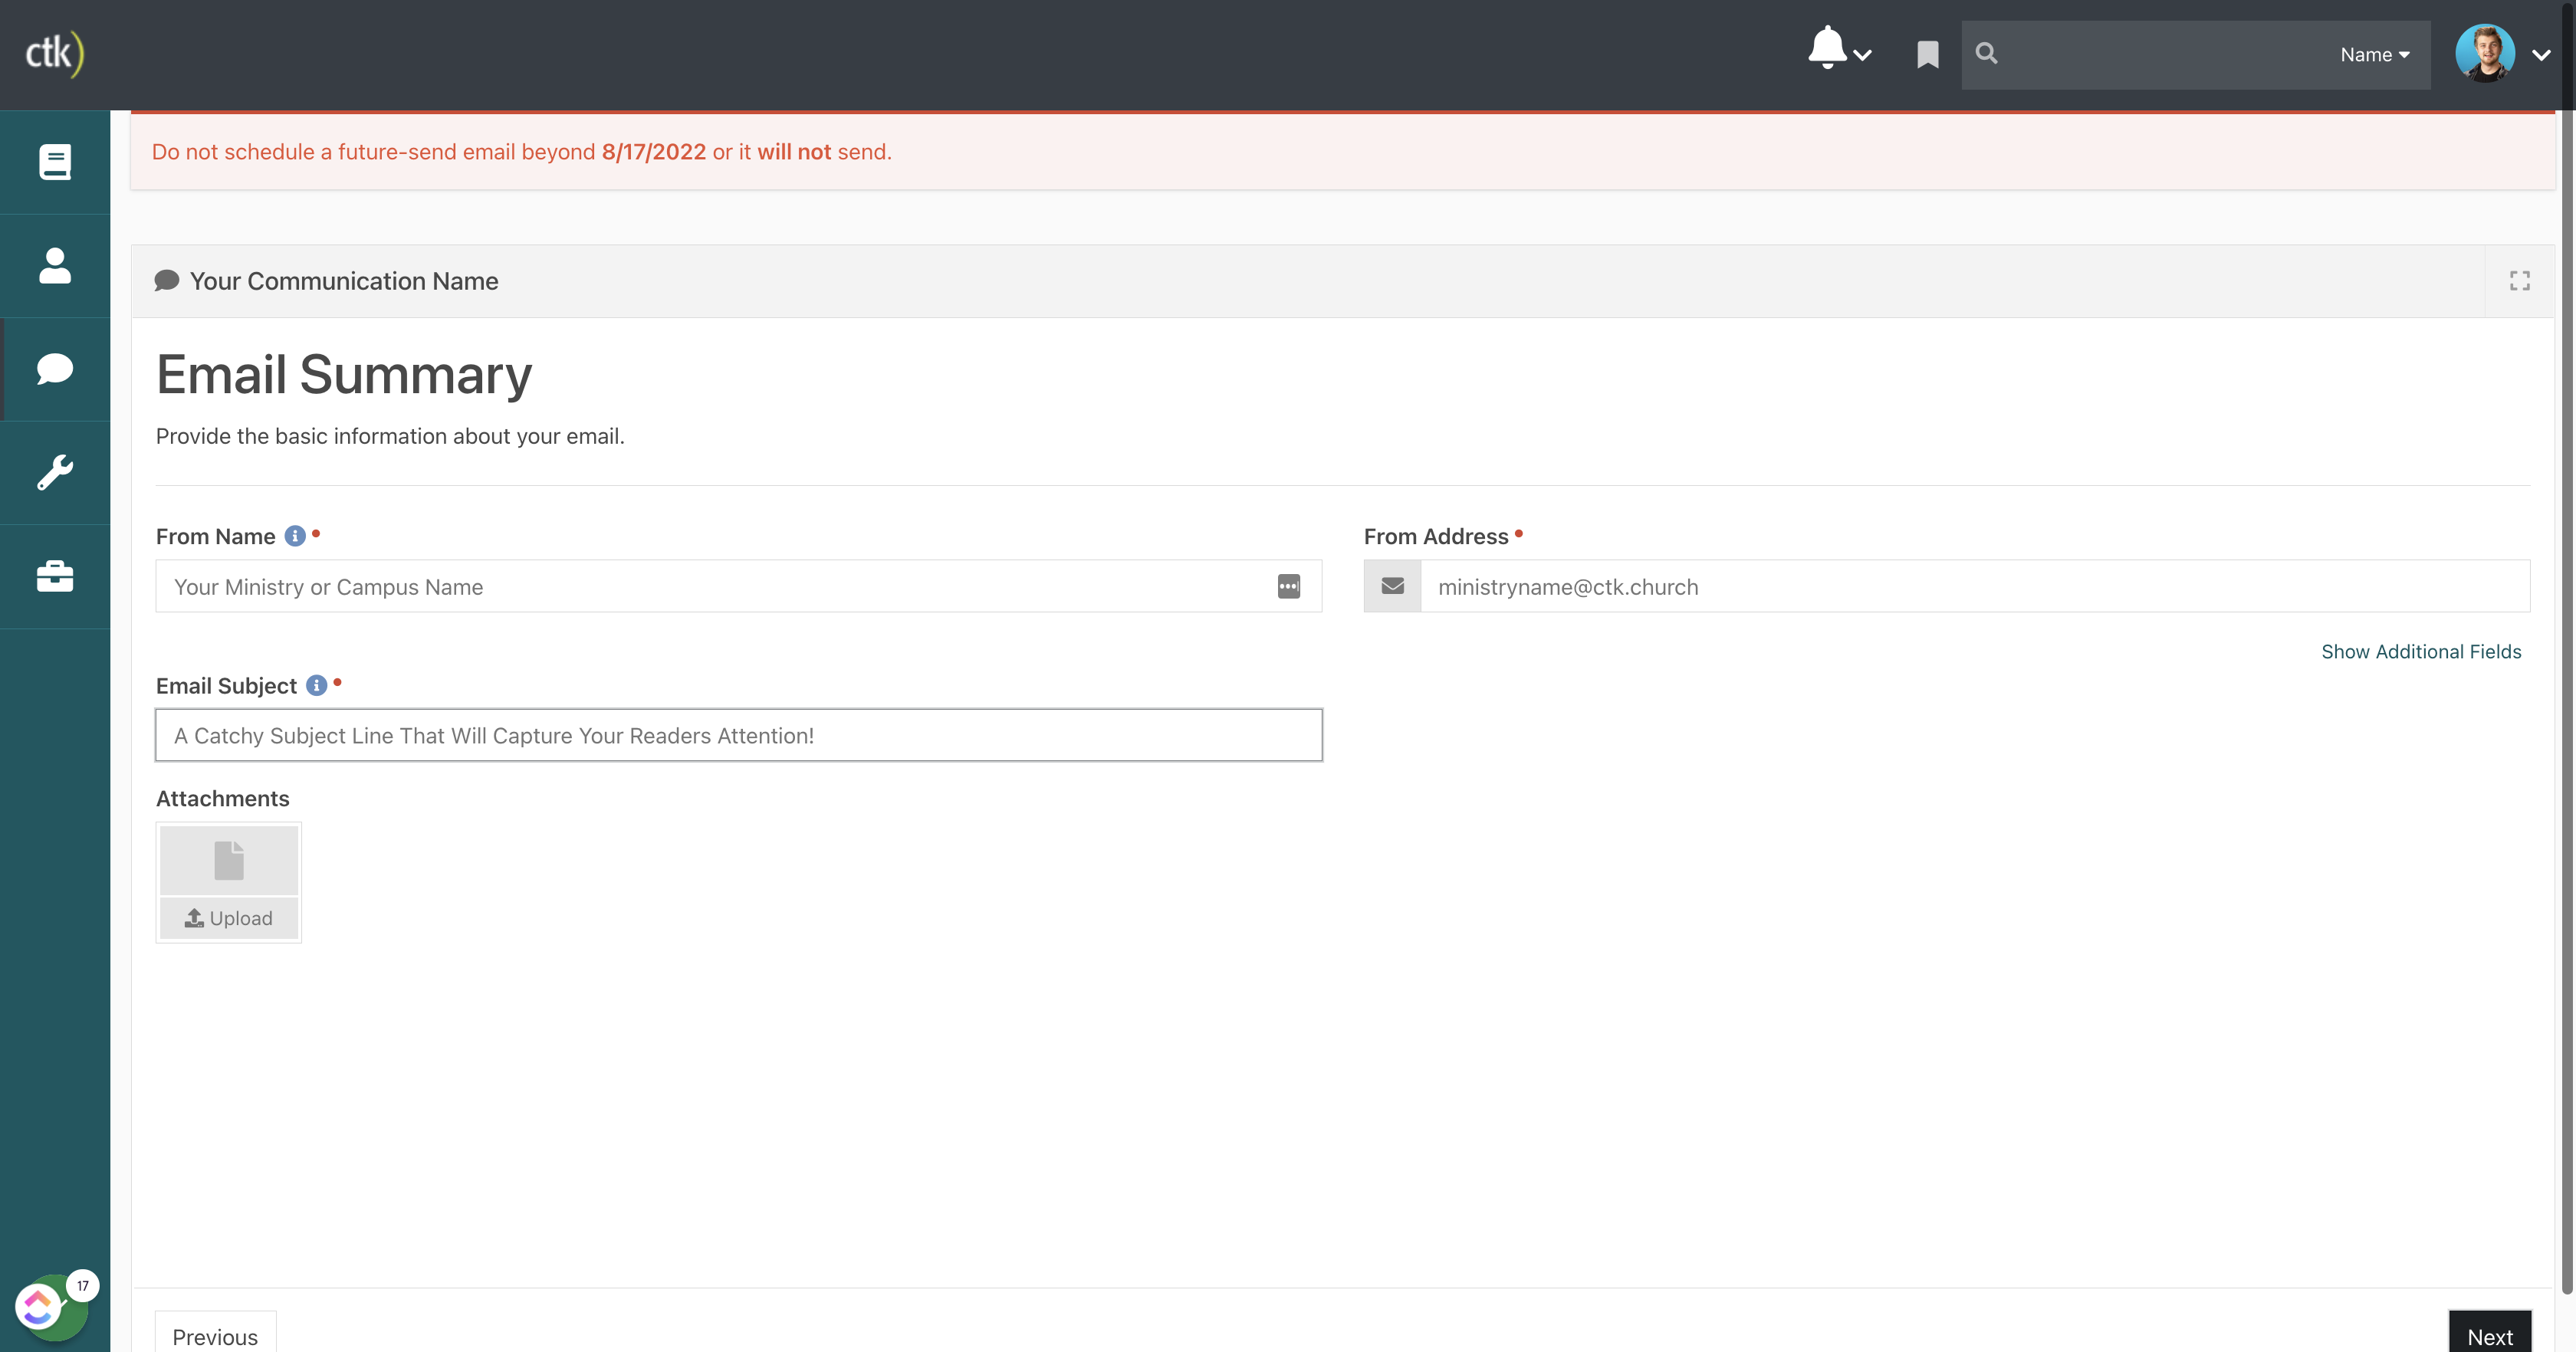2576x1352 pixels.
Task: Expand the profile menu chevron
Action: [x=2540, y=56]
